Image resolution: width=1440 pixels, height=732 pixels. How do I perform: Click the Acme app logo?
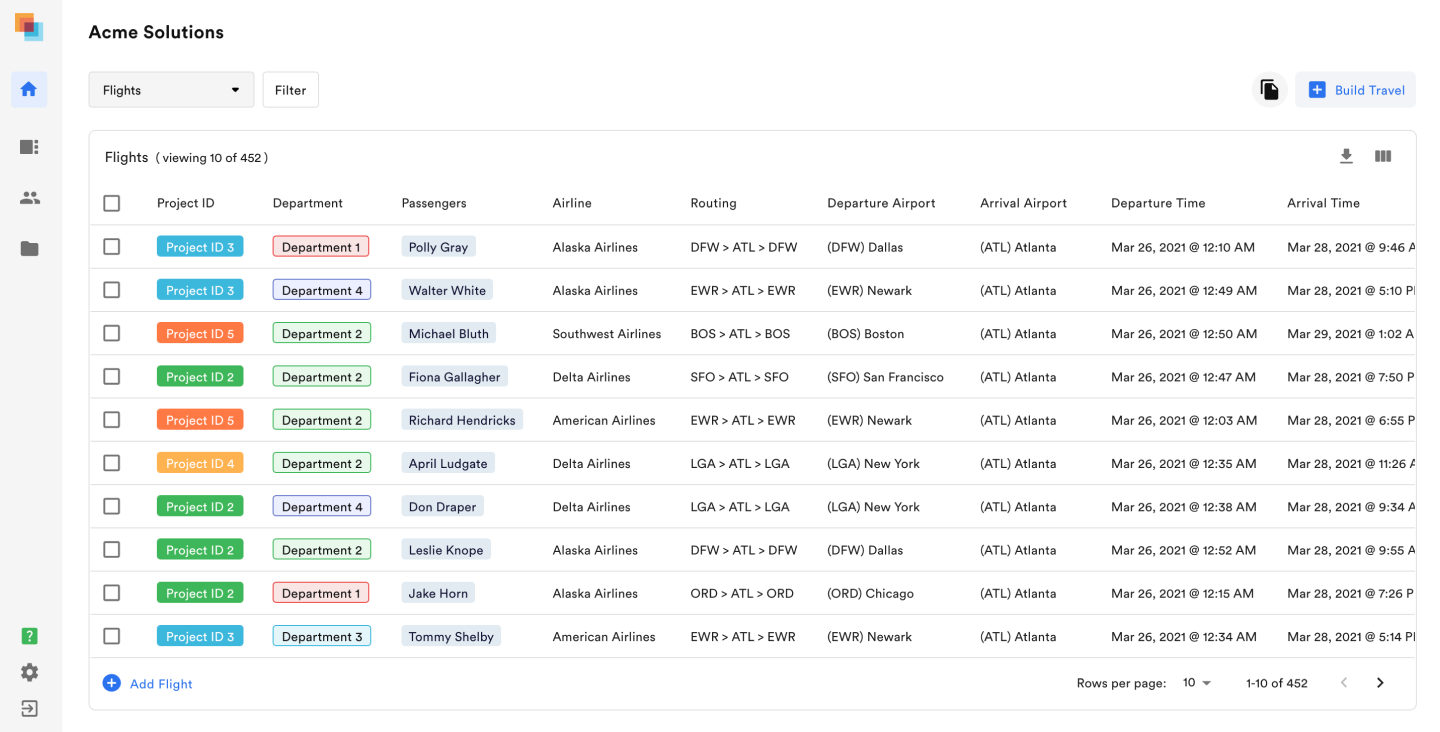point(29,27)
